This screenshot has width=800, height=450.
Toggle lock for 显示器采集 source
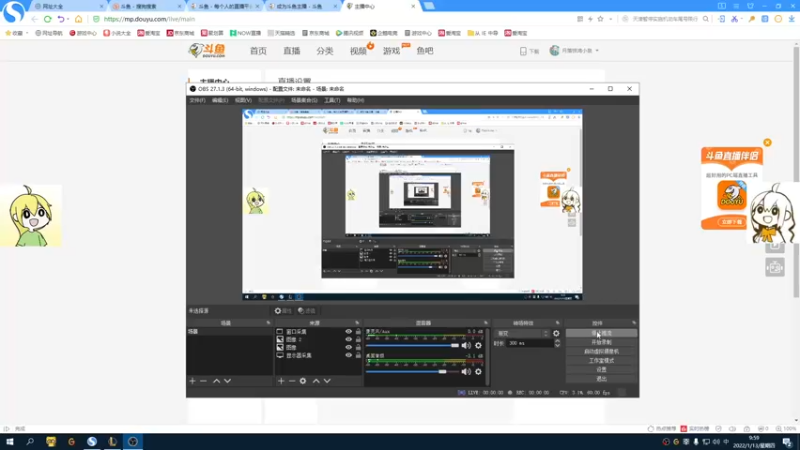click(x=358, y=355)
